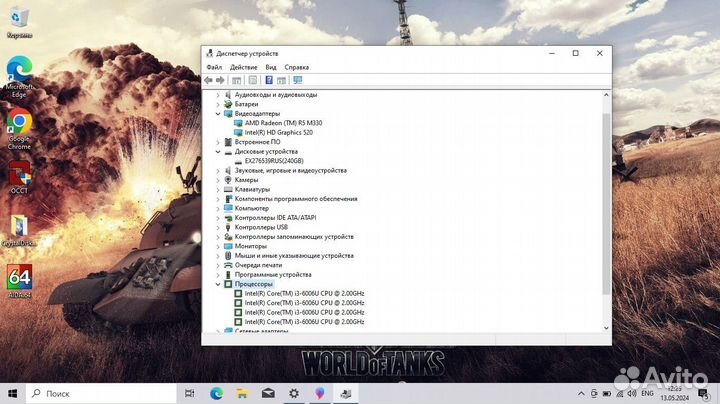Click the volume speaker tray icon

[632, 394]
